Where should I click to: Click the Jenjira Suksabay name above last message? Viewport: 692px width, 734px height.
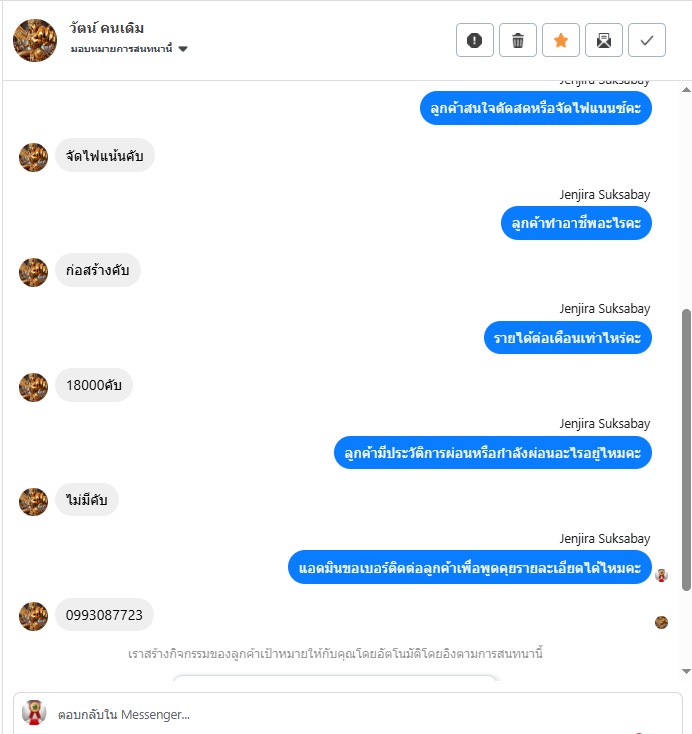pyautogui.click(x=604, y=539)
